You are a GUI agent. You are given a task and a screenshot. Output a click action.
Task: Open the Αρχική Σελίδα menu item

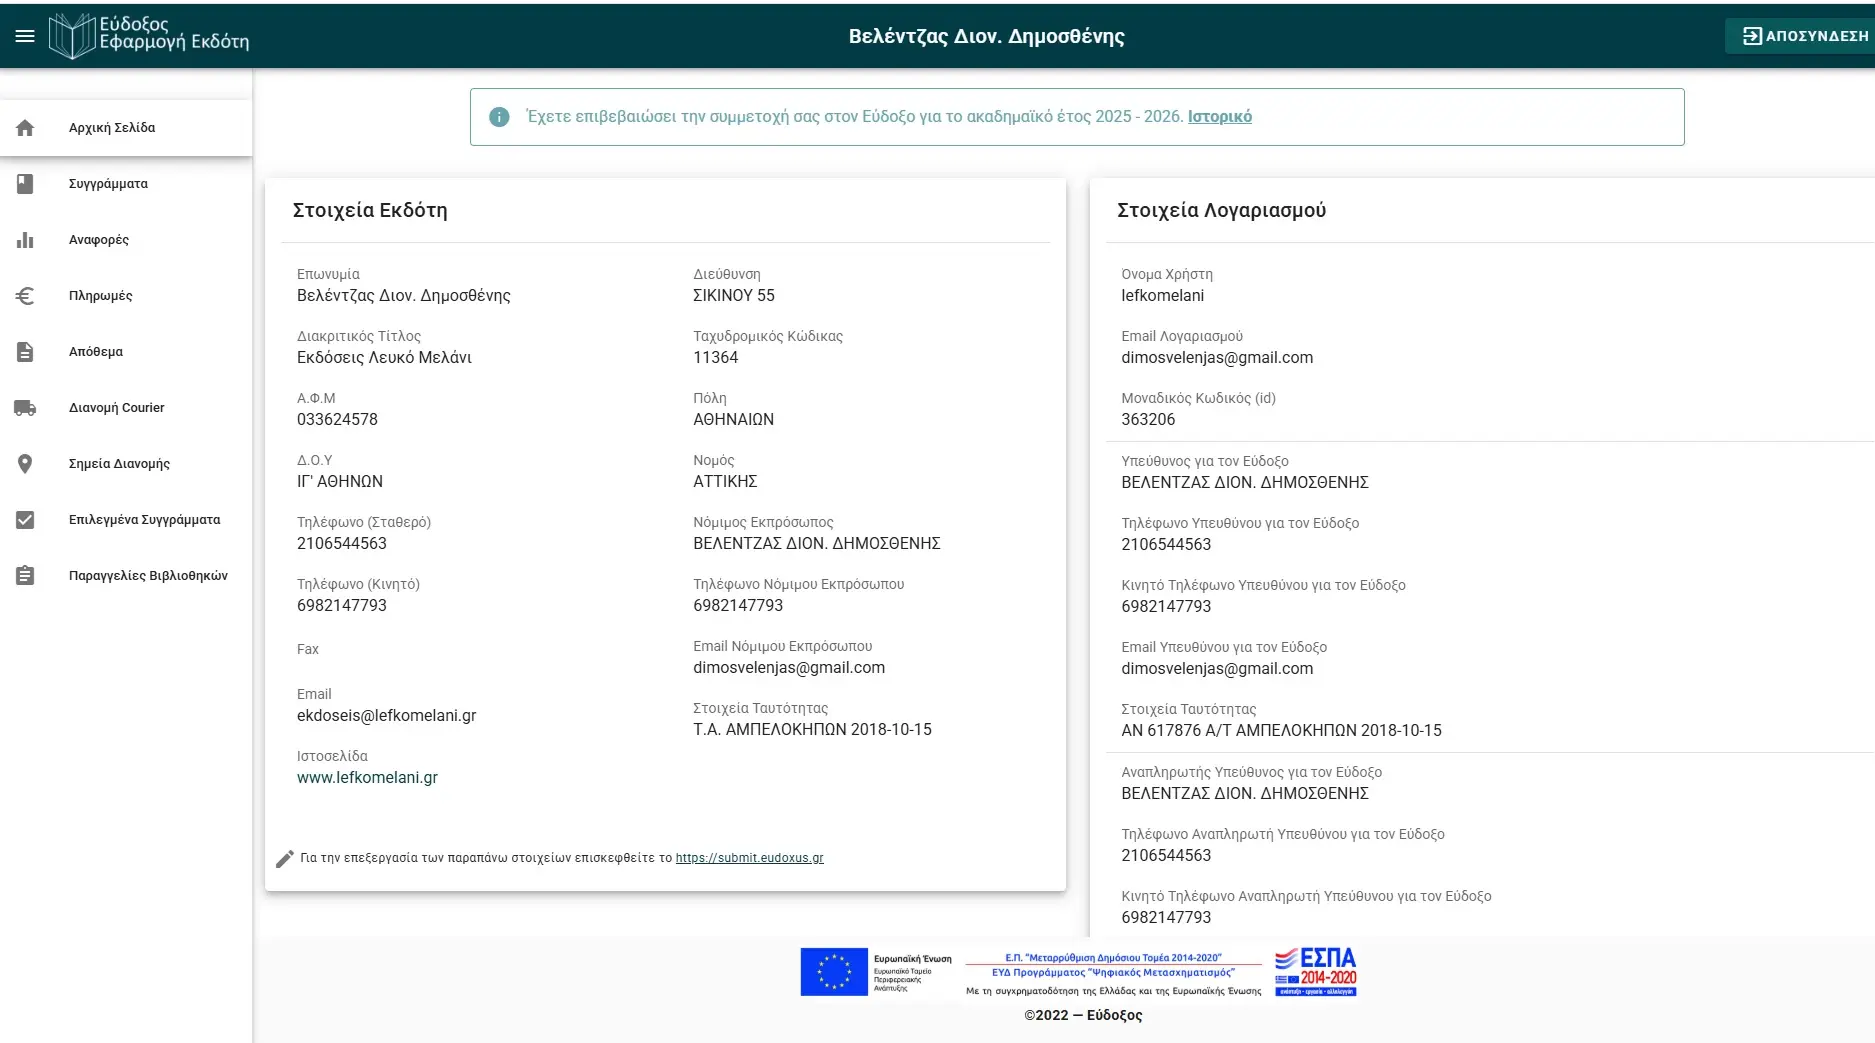(126, 128)
